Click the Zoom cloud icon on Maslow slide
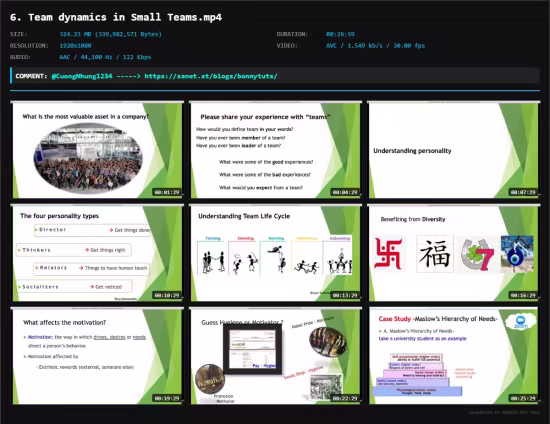Image resolution: width=550 pixels, height=424 pixels. click(x=521, y=322)
